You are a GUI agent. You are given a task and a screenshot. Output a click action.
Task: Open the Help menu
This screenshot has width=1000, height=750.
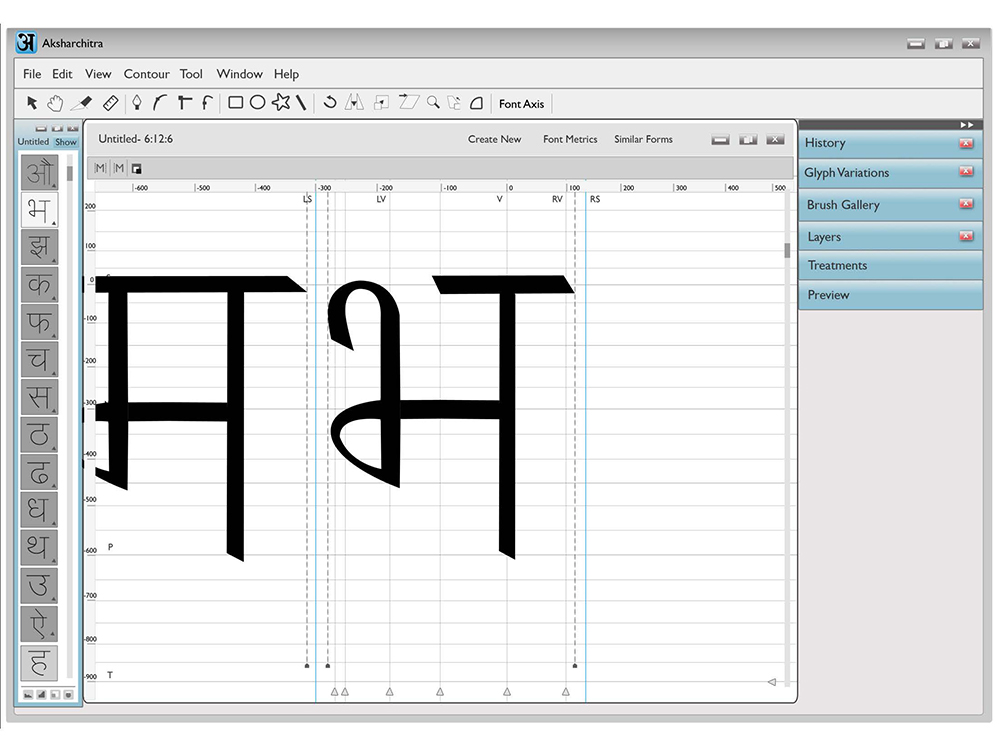pos(286,74)
